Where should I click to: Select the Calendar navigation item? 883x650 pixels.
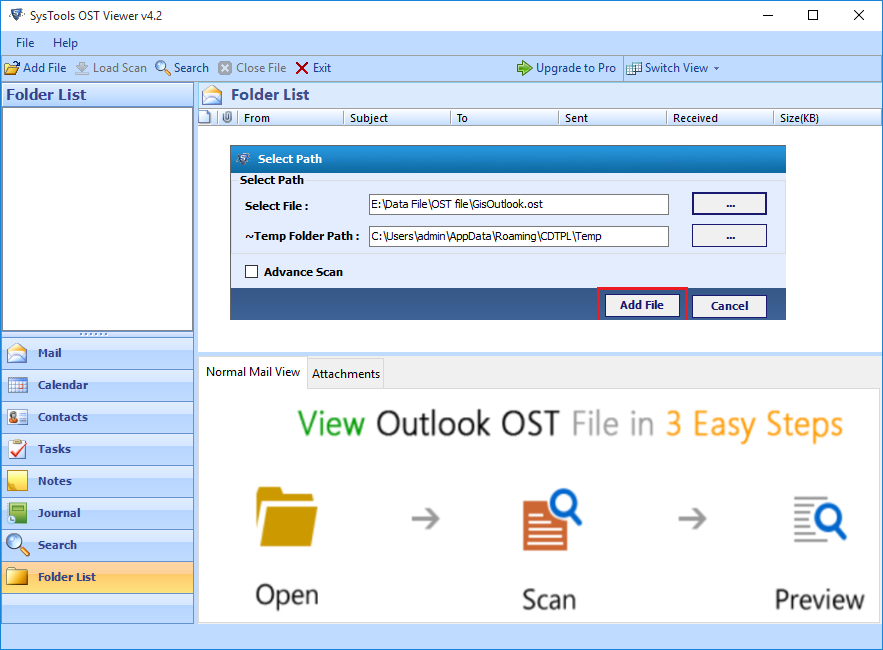(98, 385)
